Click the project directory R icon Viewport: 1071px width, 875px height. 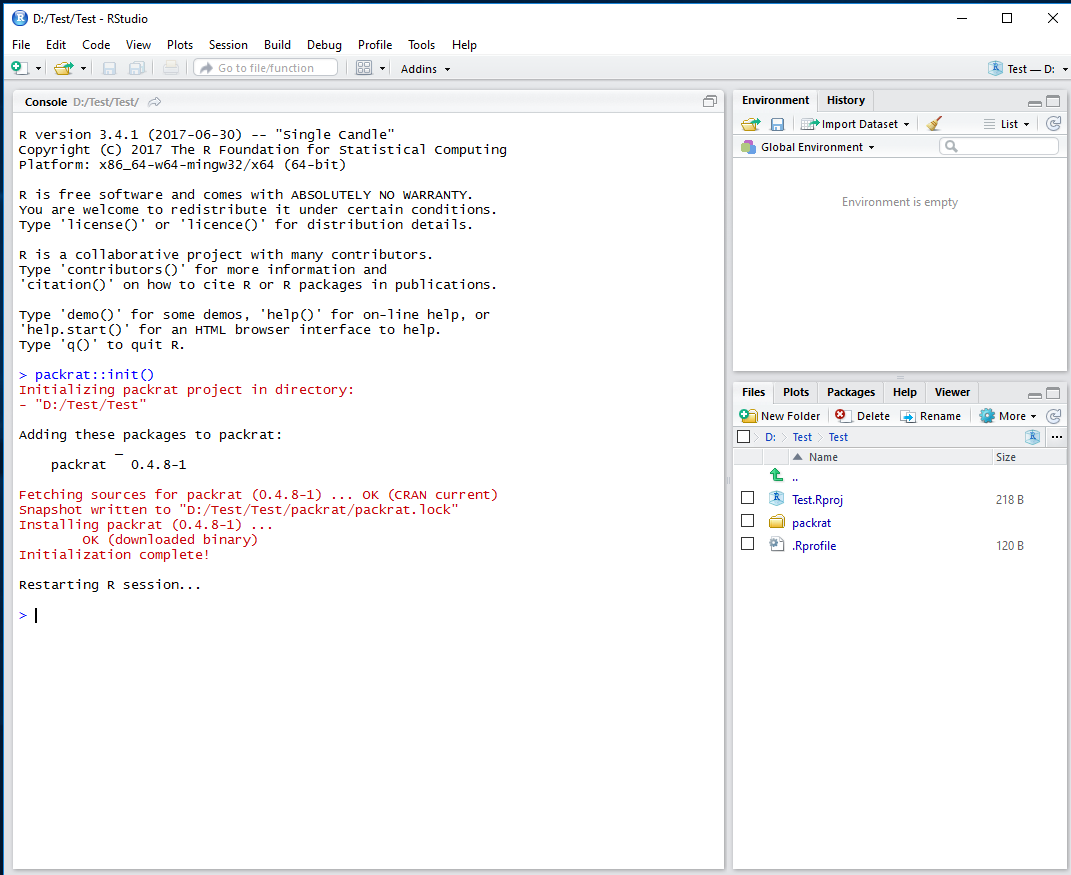click(1032, 437)
